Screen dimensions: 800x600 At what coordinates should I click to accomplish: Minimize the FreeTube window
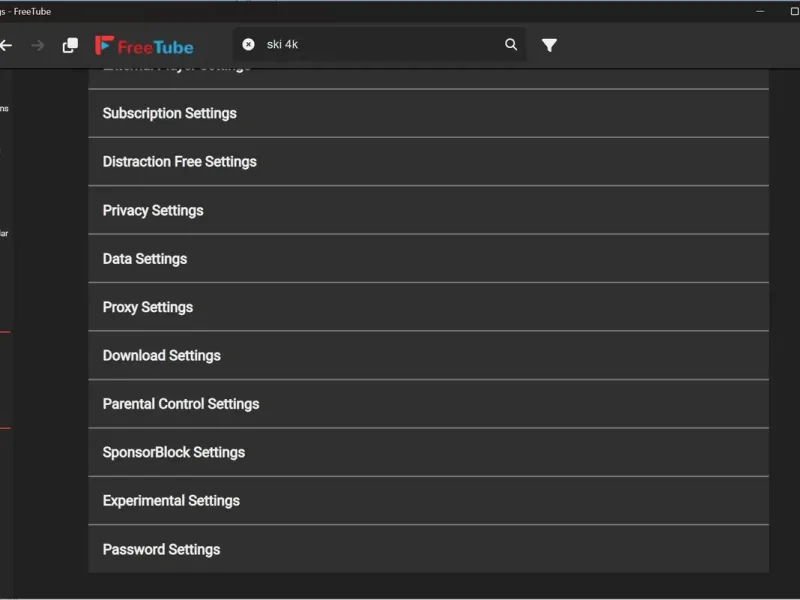pyautogui.click(x=757, y=11)
